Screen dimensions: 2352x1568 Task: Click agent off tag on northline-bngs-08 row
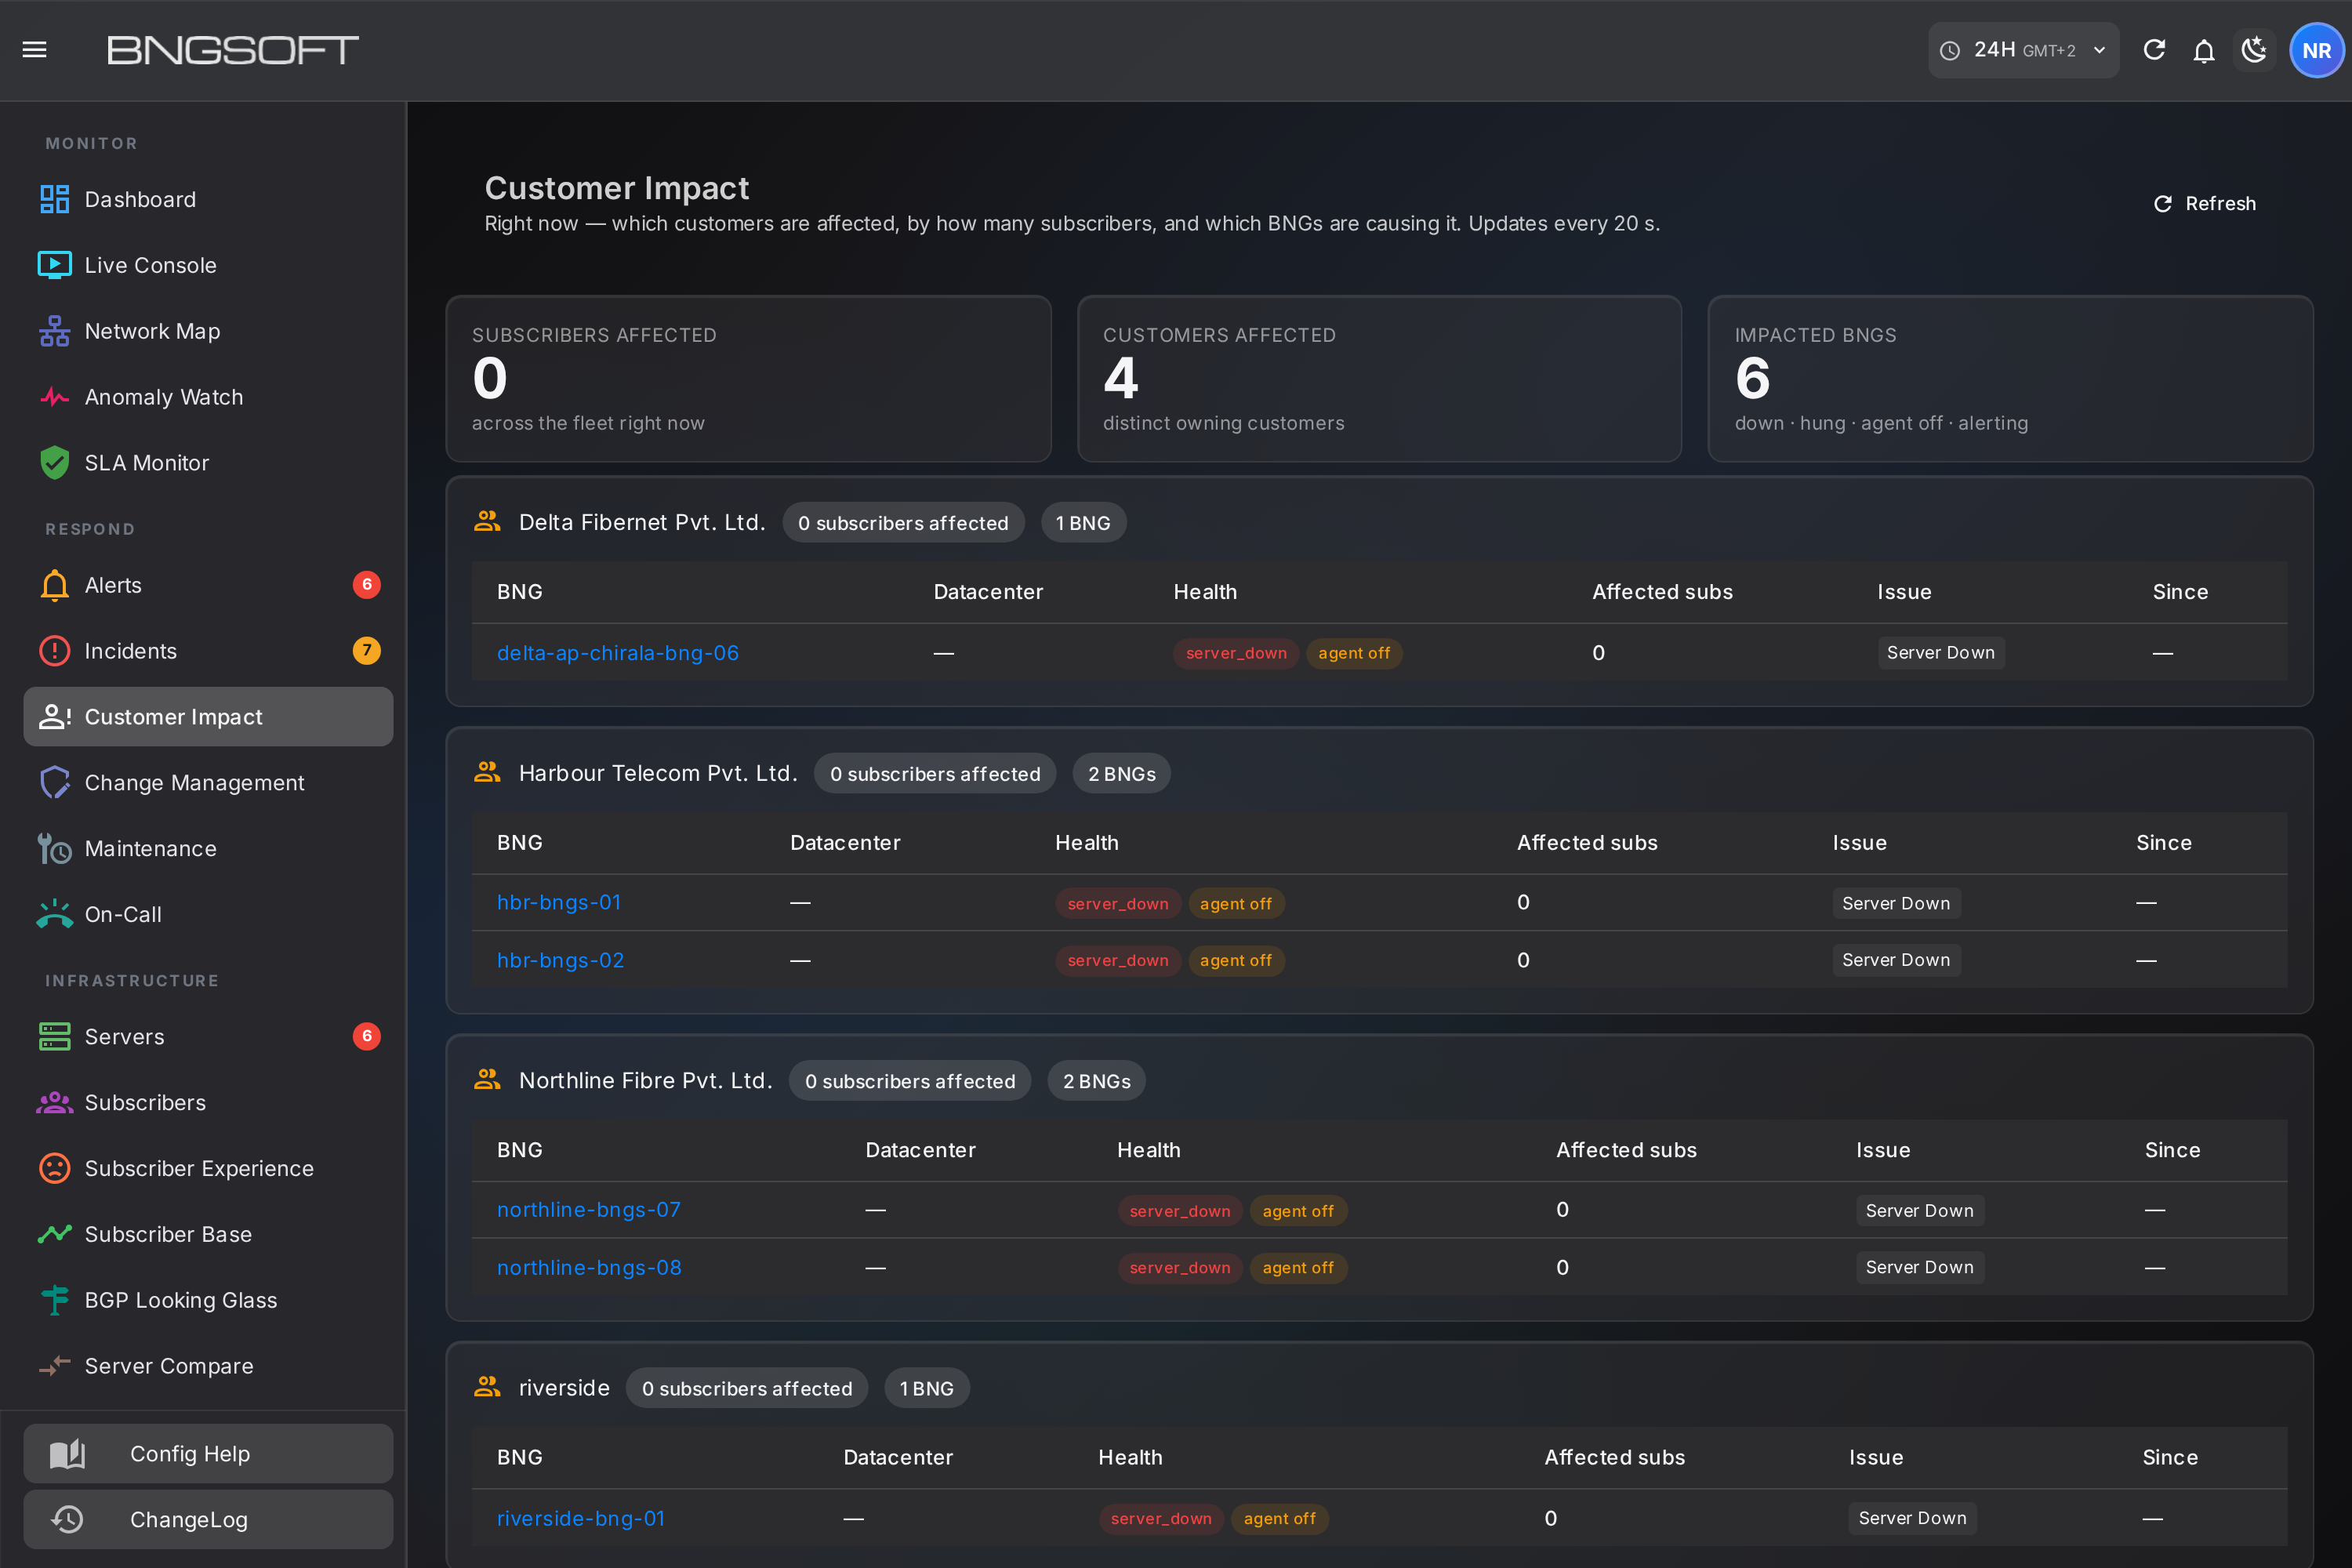[1298, 1268]
